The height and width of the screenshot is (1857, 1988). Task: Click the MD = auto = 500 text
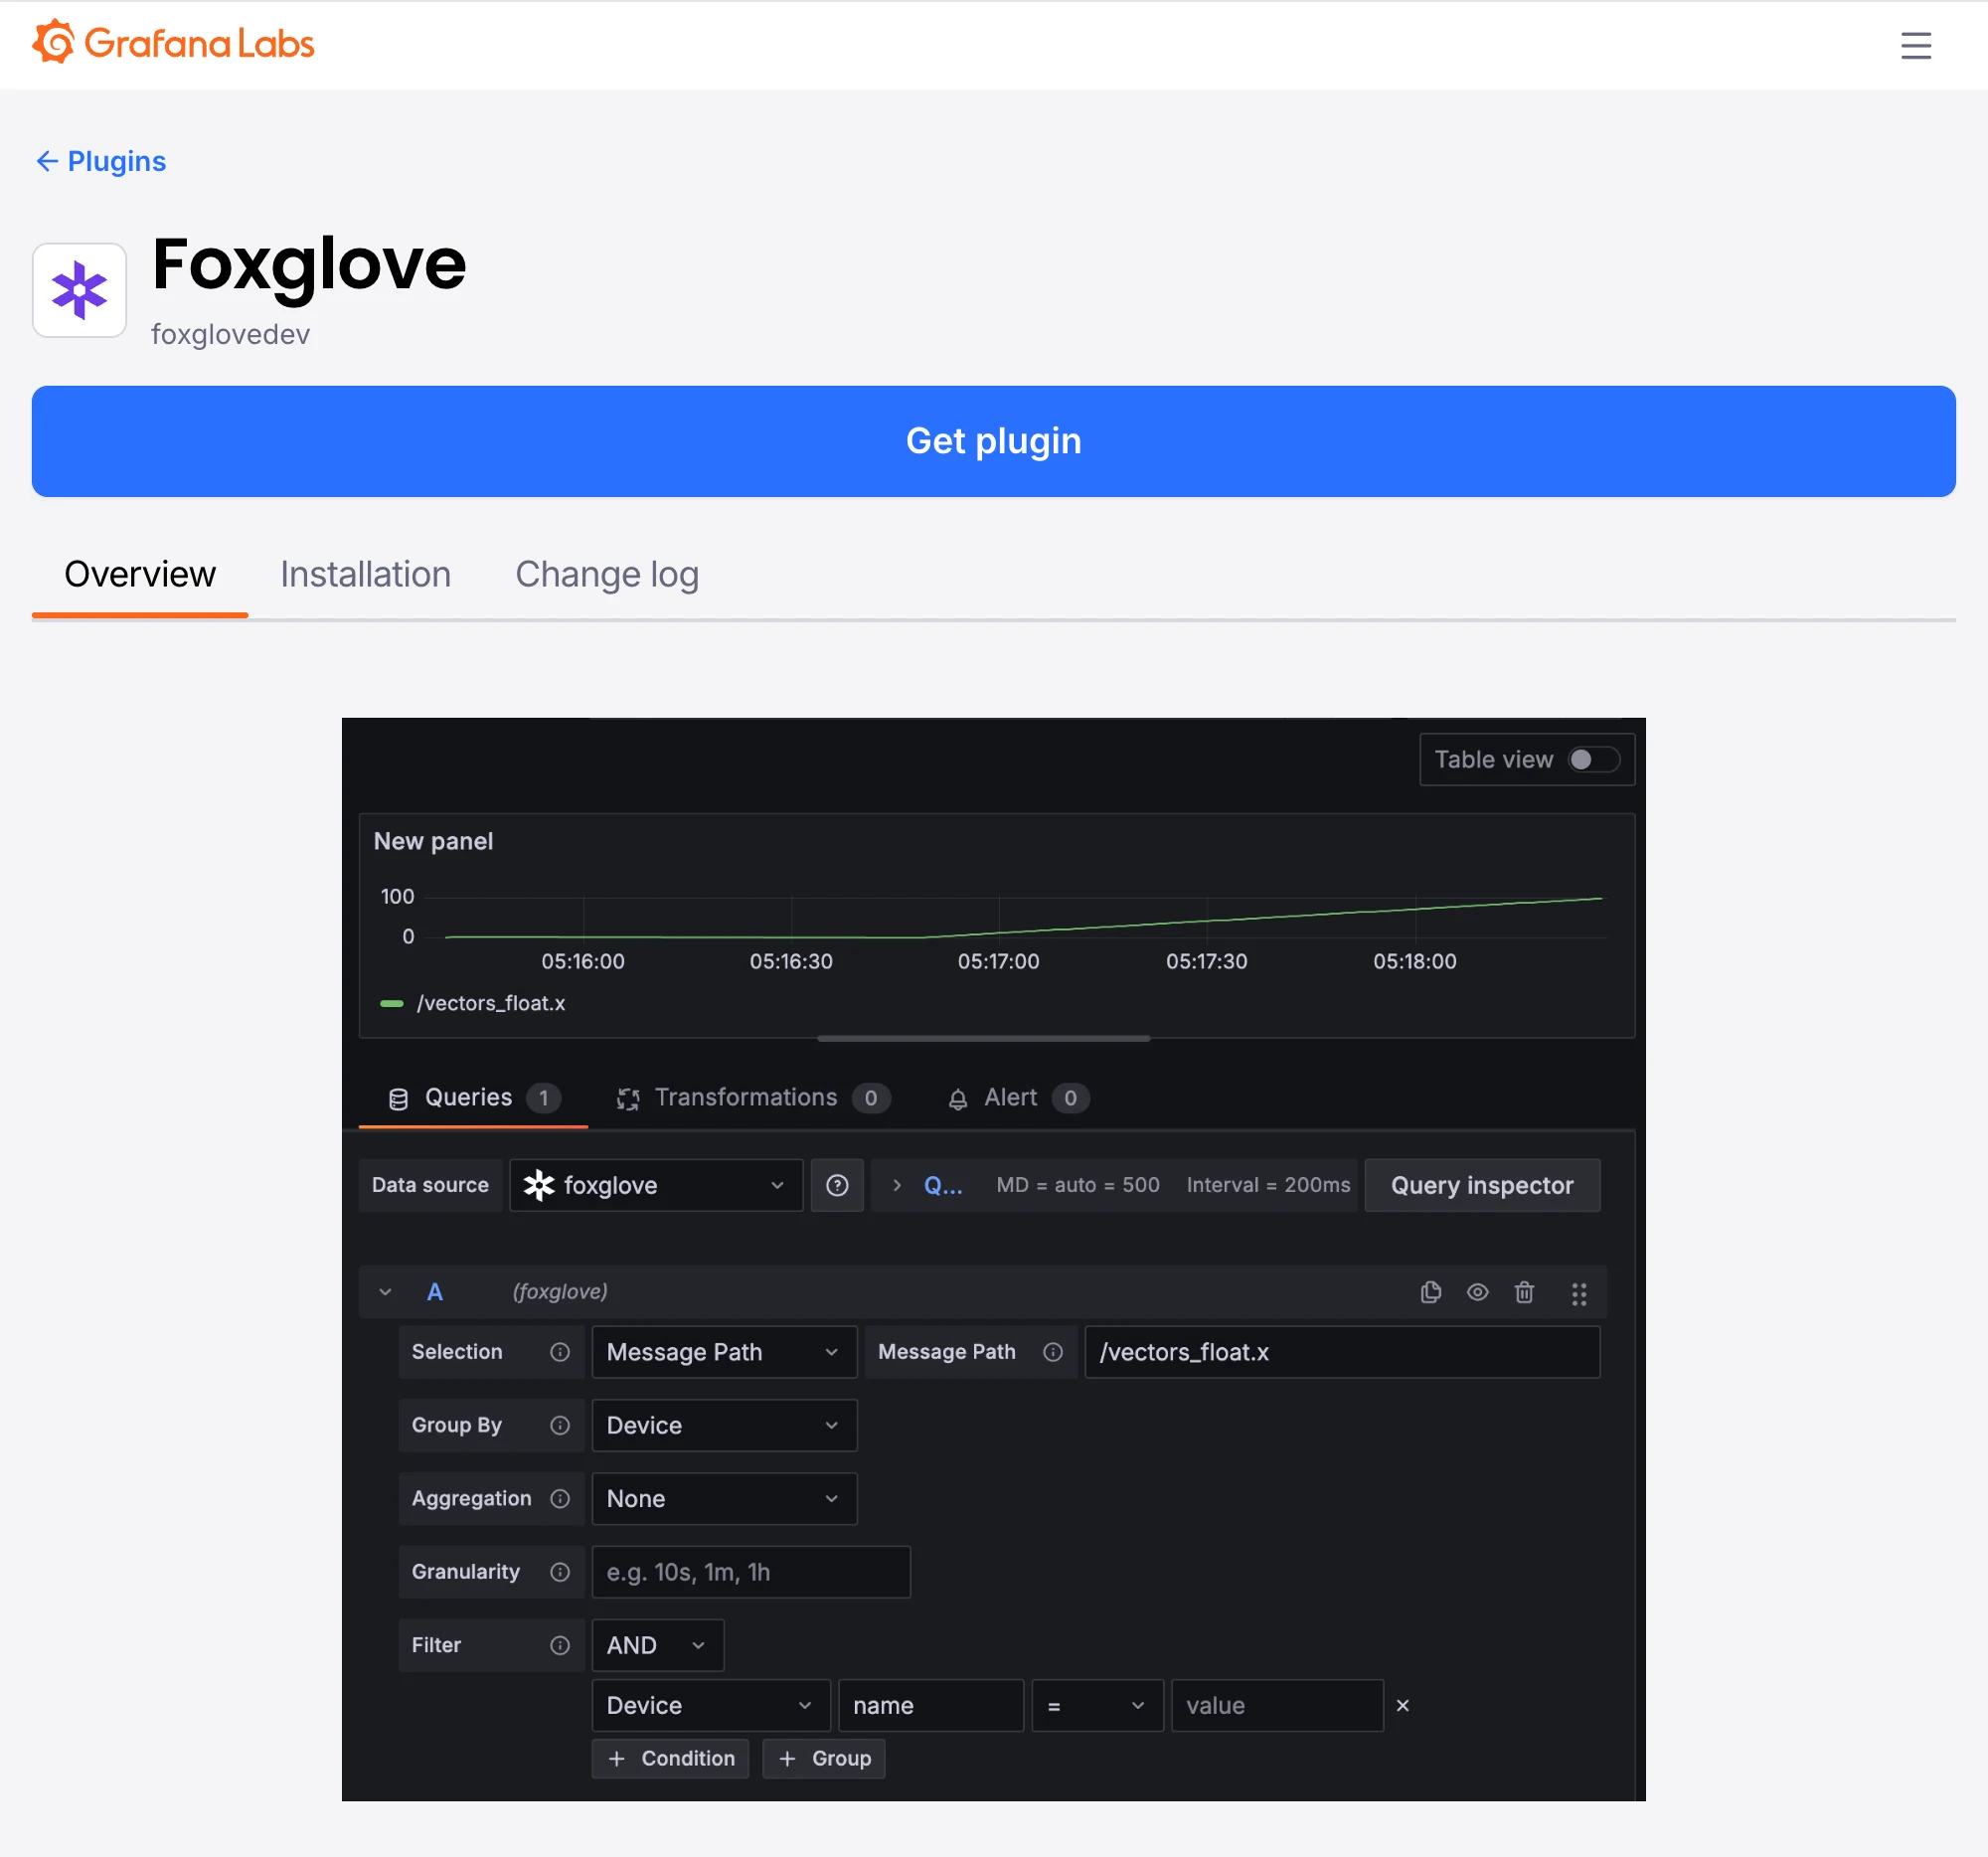click(1078, 1185)
